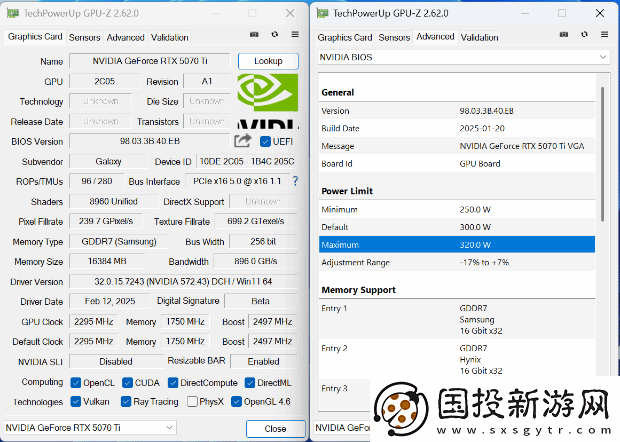
Task: Switch to Sensors tab in left window
Action: coord(85,38)
